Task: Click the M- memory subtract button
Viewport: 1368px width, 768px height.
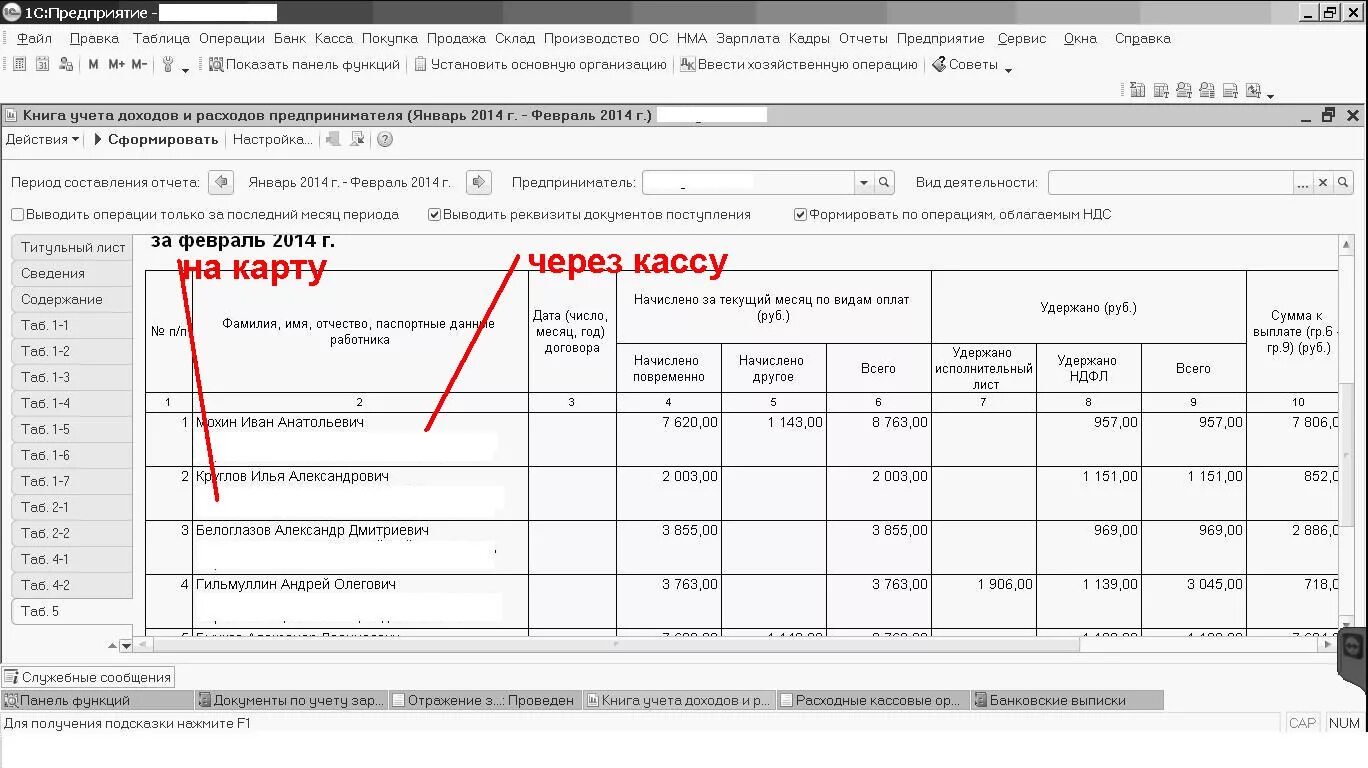Action: pos(139,65)
